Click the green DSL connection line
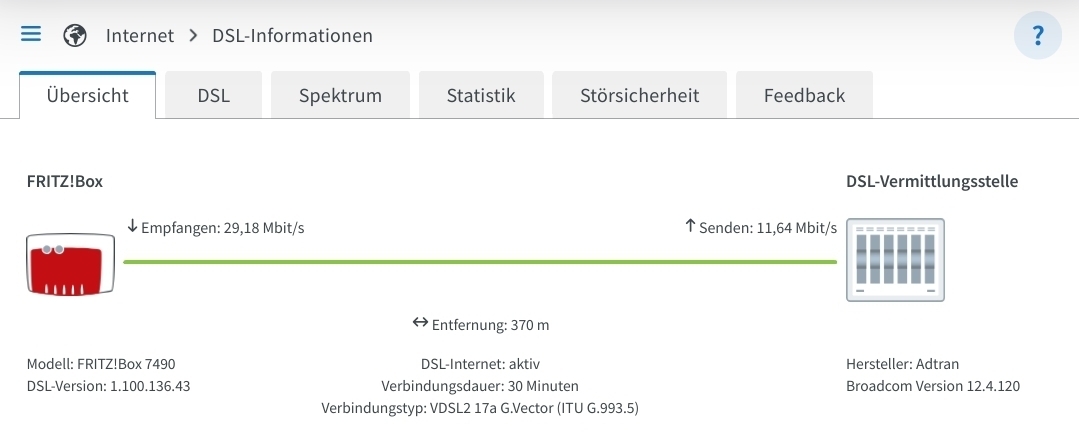Viewport: 1079px width, 446px height. (x=480, y=262)
